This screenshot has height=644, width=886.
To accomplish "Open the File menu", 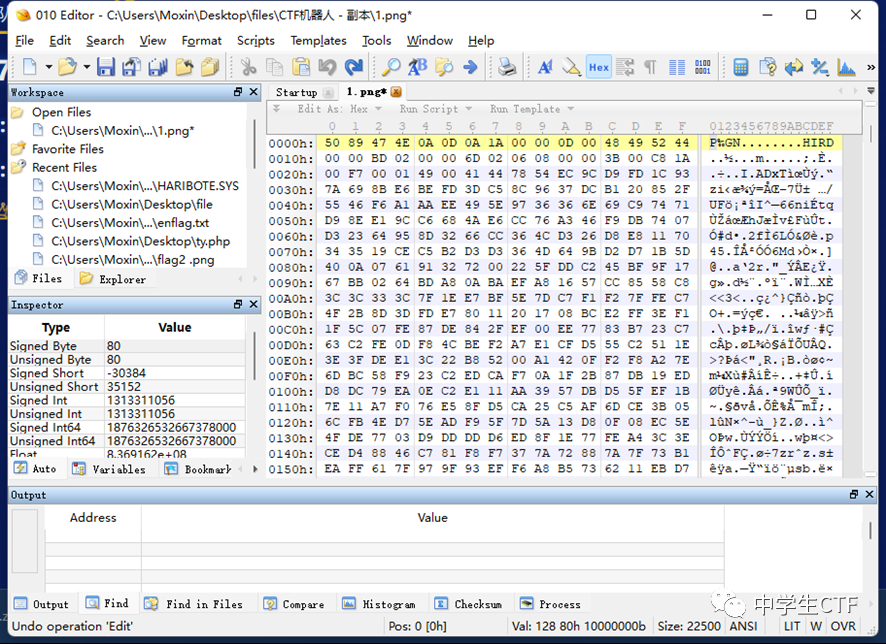I will coord(24,41).
